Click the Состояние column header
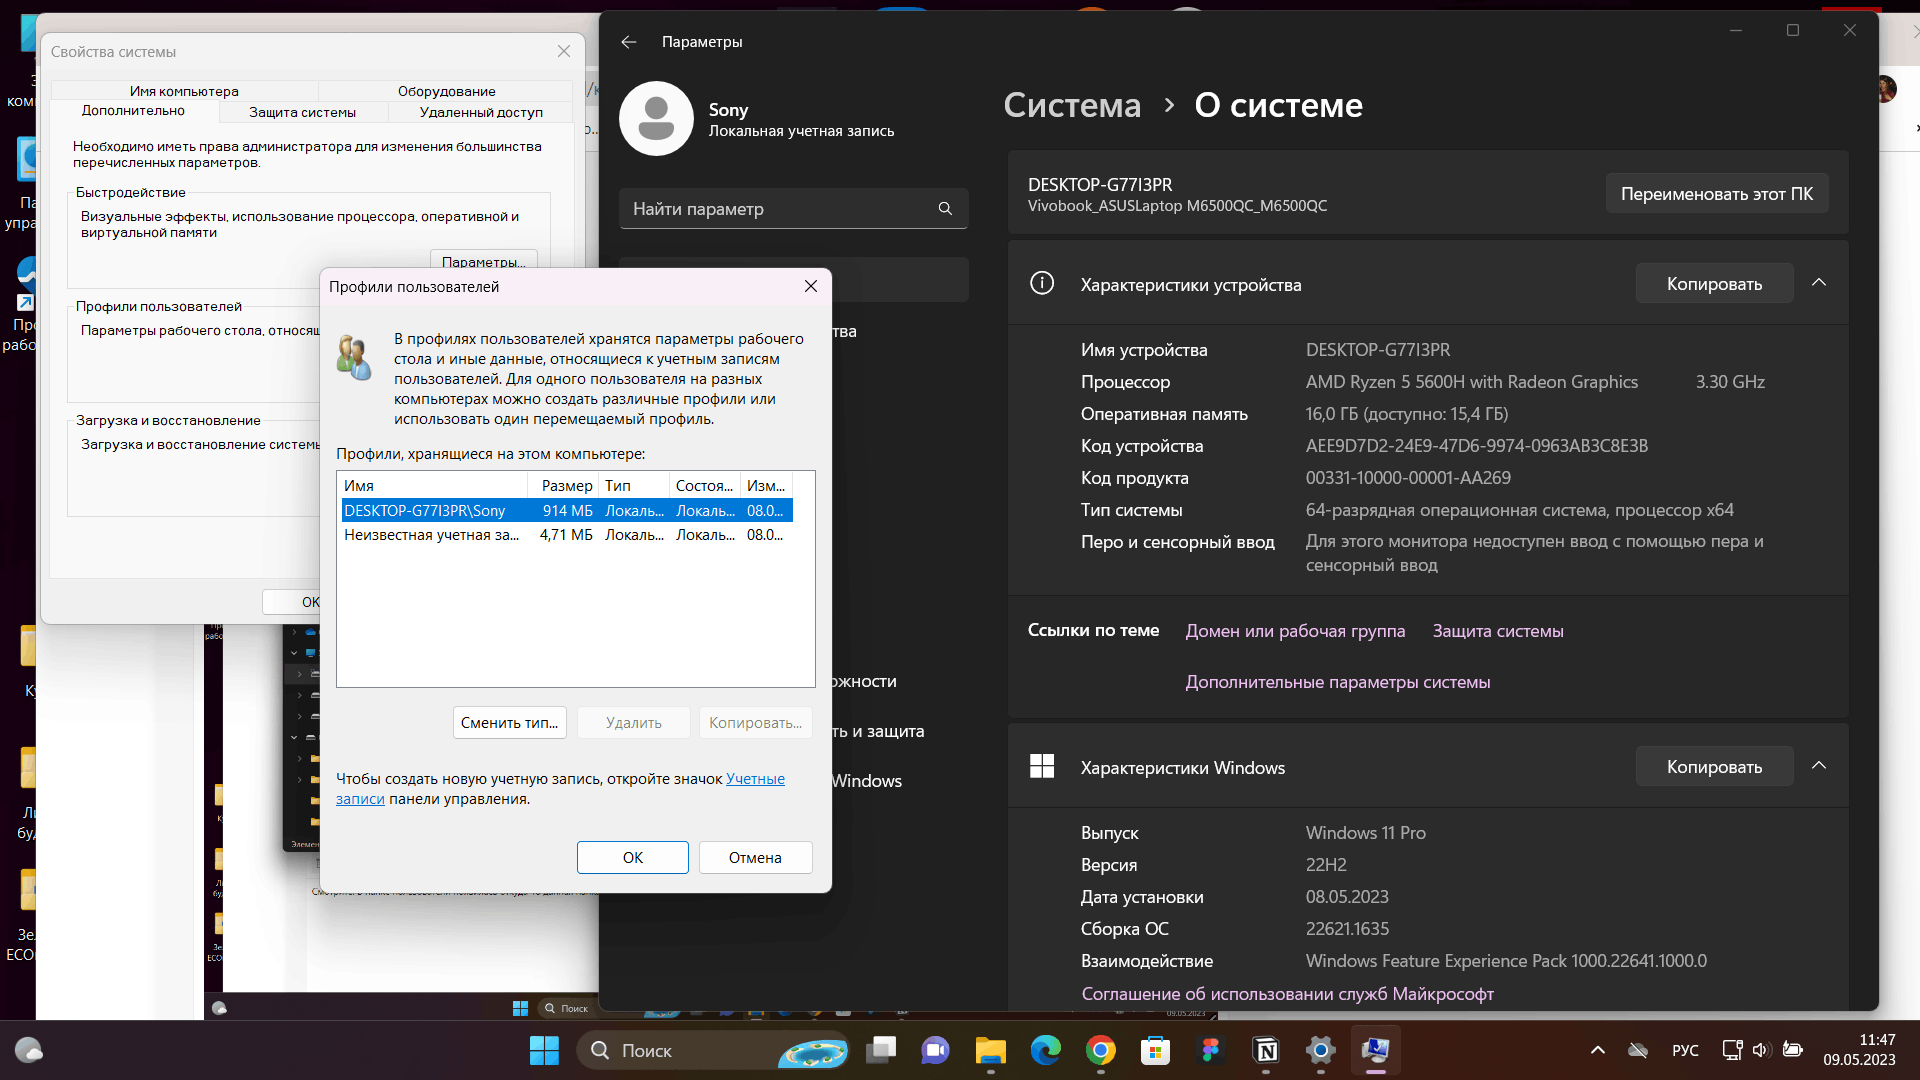 (705, 486)
